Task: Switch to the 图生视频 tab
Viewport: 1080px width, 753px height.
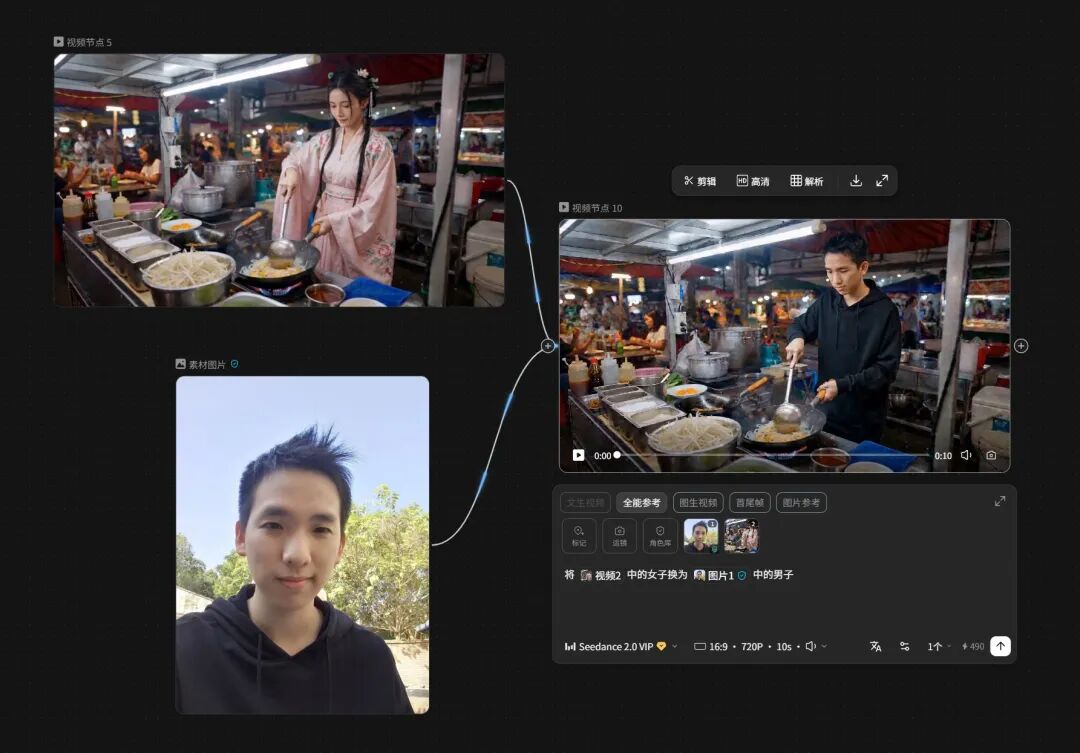Action: pyautogui.click(x=700, y=502)
